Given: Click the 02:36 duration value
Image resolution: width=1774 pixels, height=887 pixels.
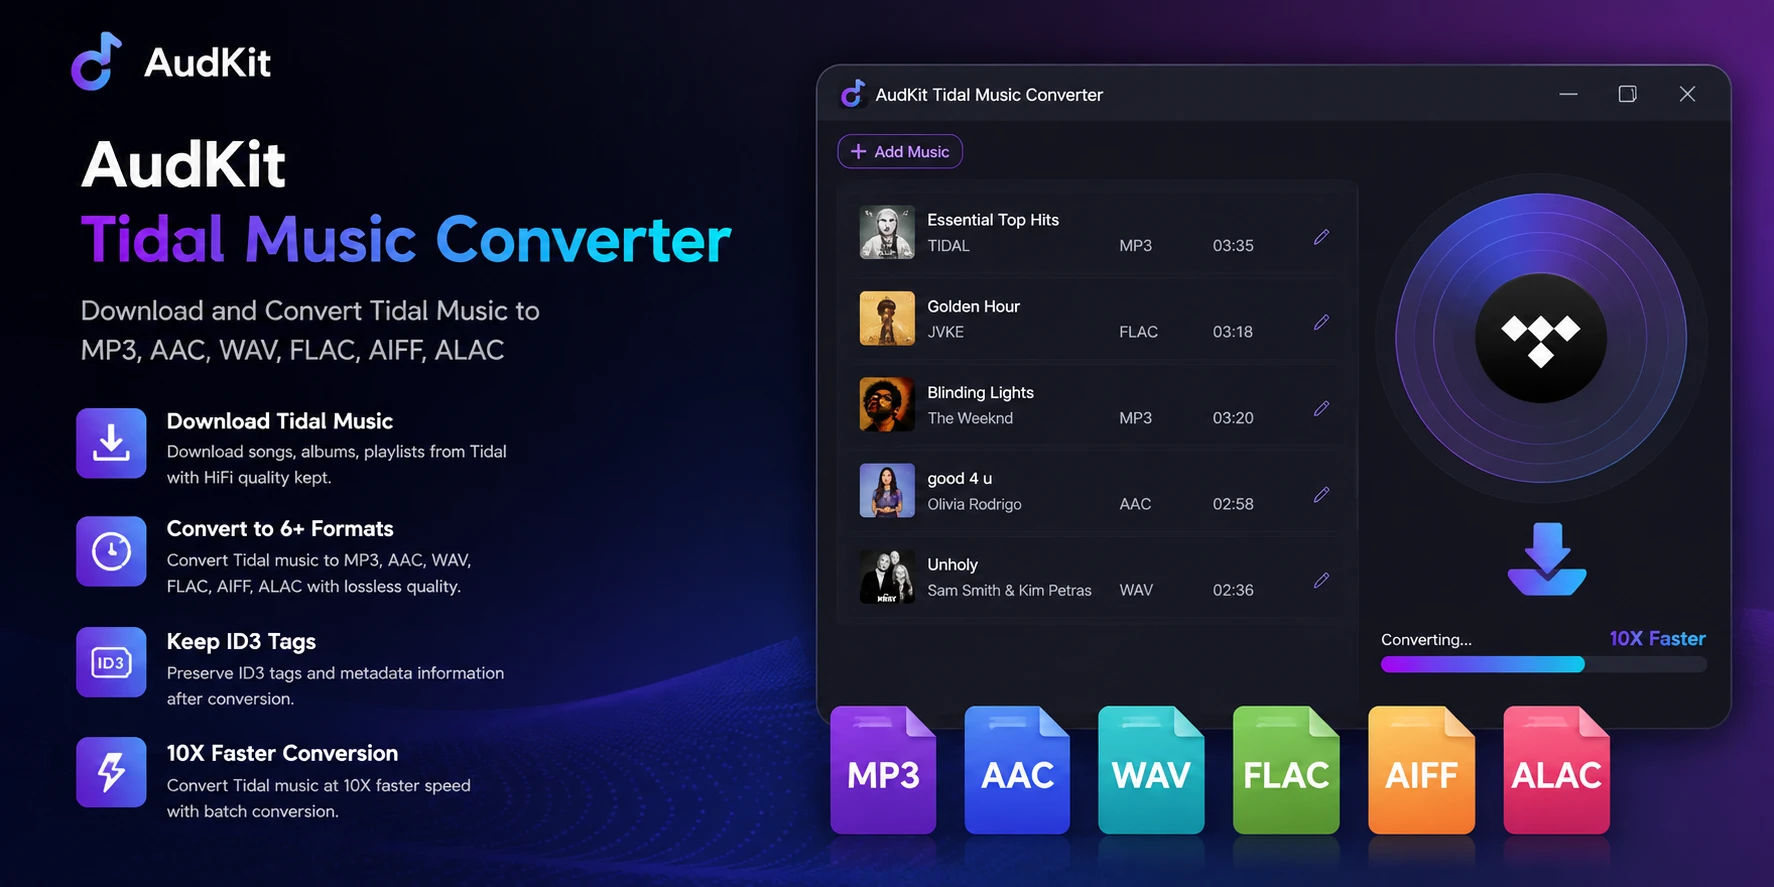Looking at the screenshot, I should (1233, 590).
